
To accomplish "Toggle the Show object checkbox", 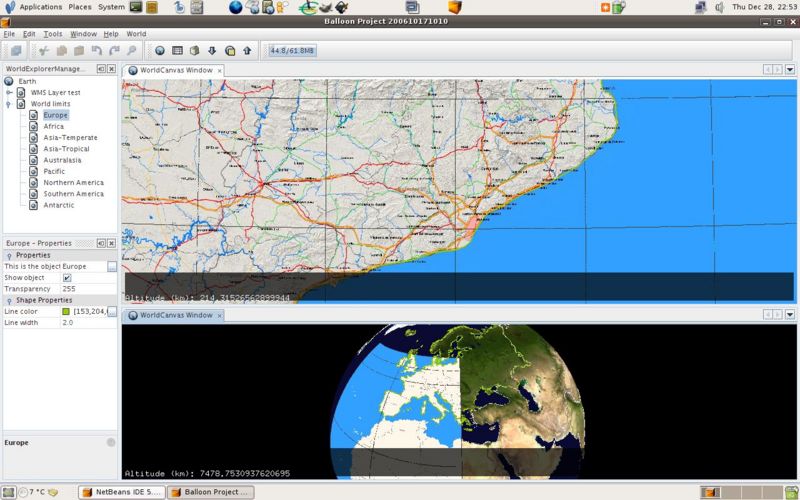I will coord(67,278).
